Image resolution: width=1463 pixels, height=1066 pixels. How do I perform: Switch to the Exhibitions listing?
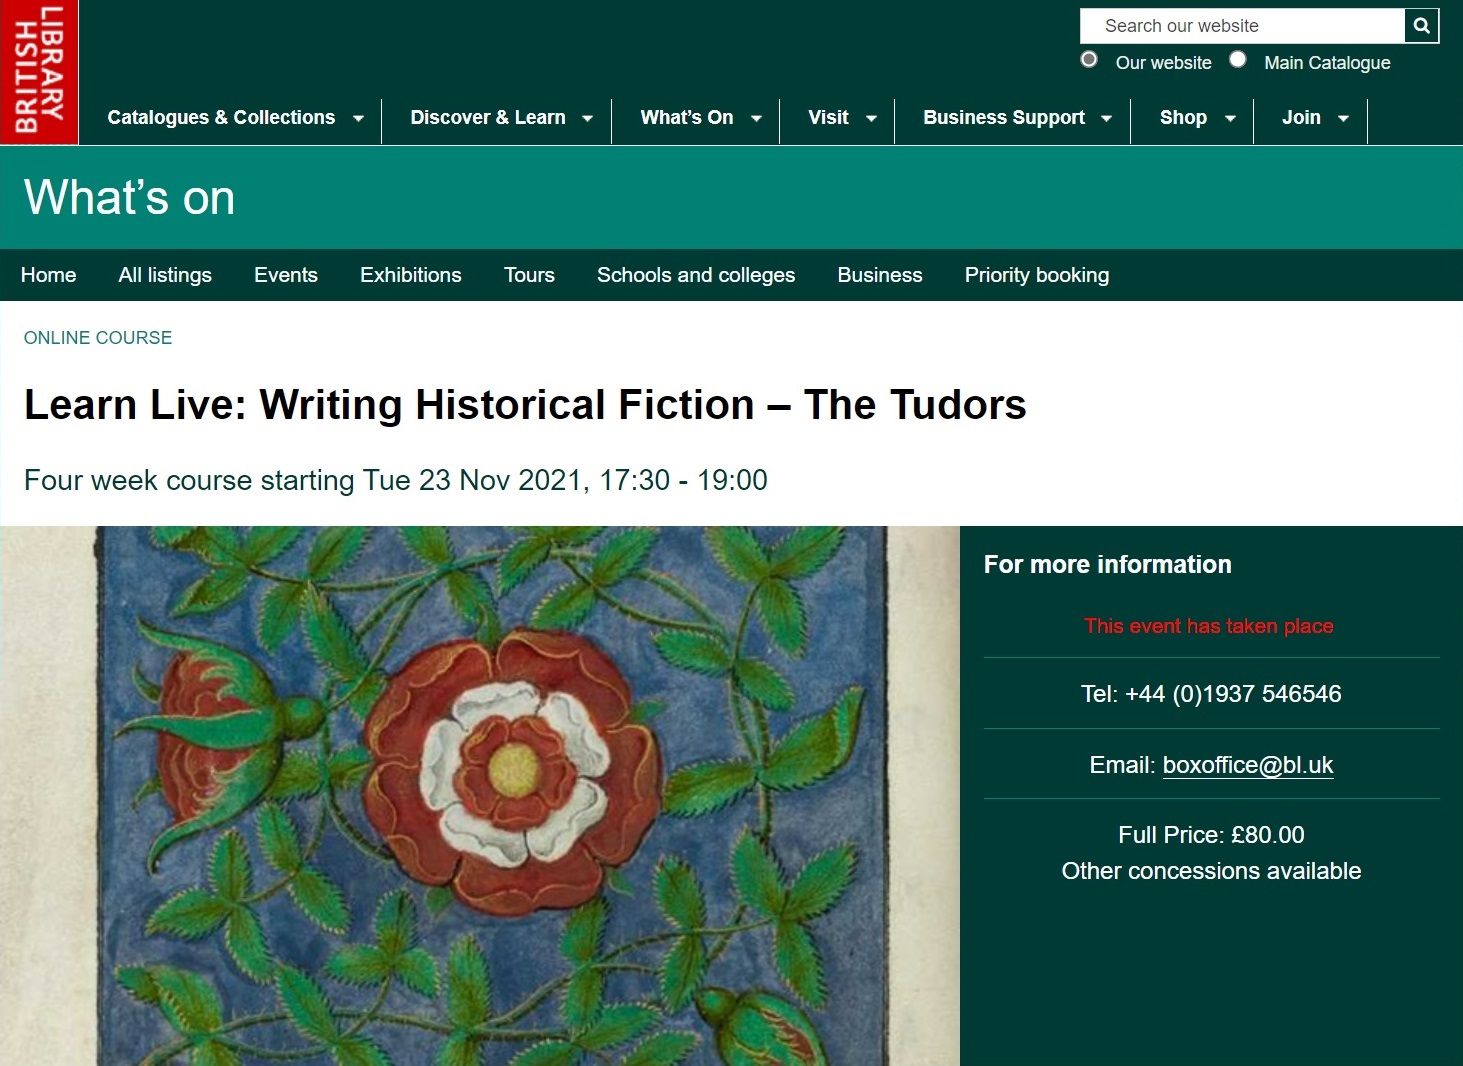410,275
